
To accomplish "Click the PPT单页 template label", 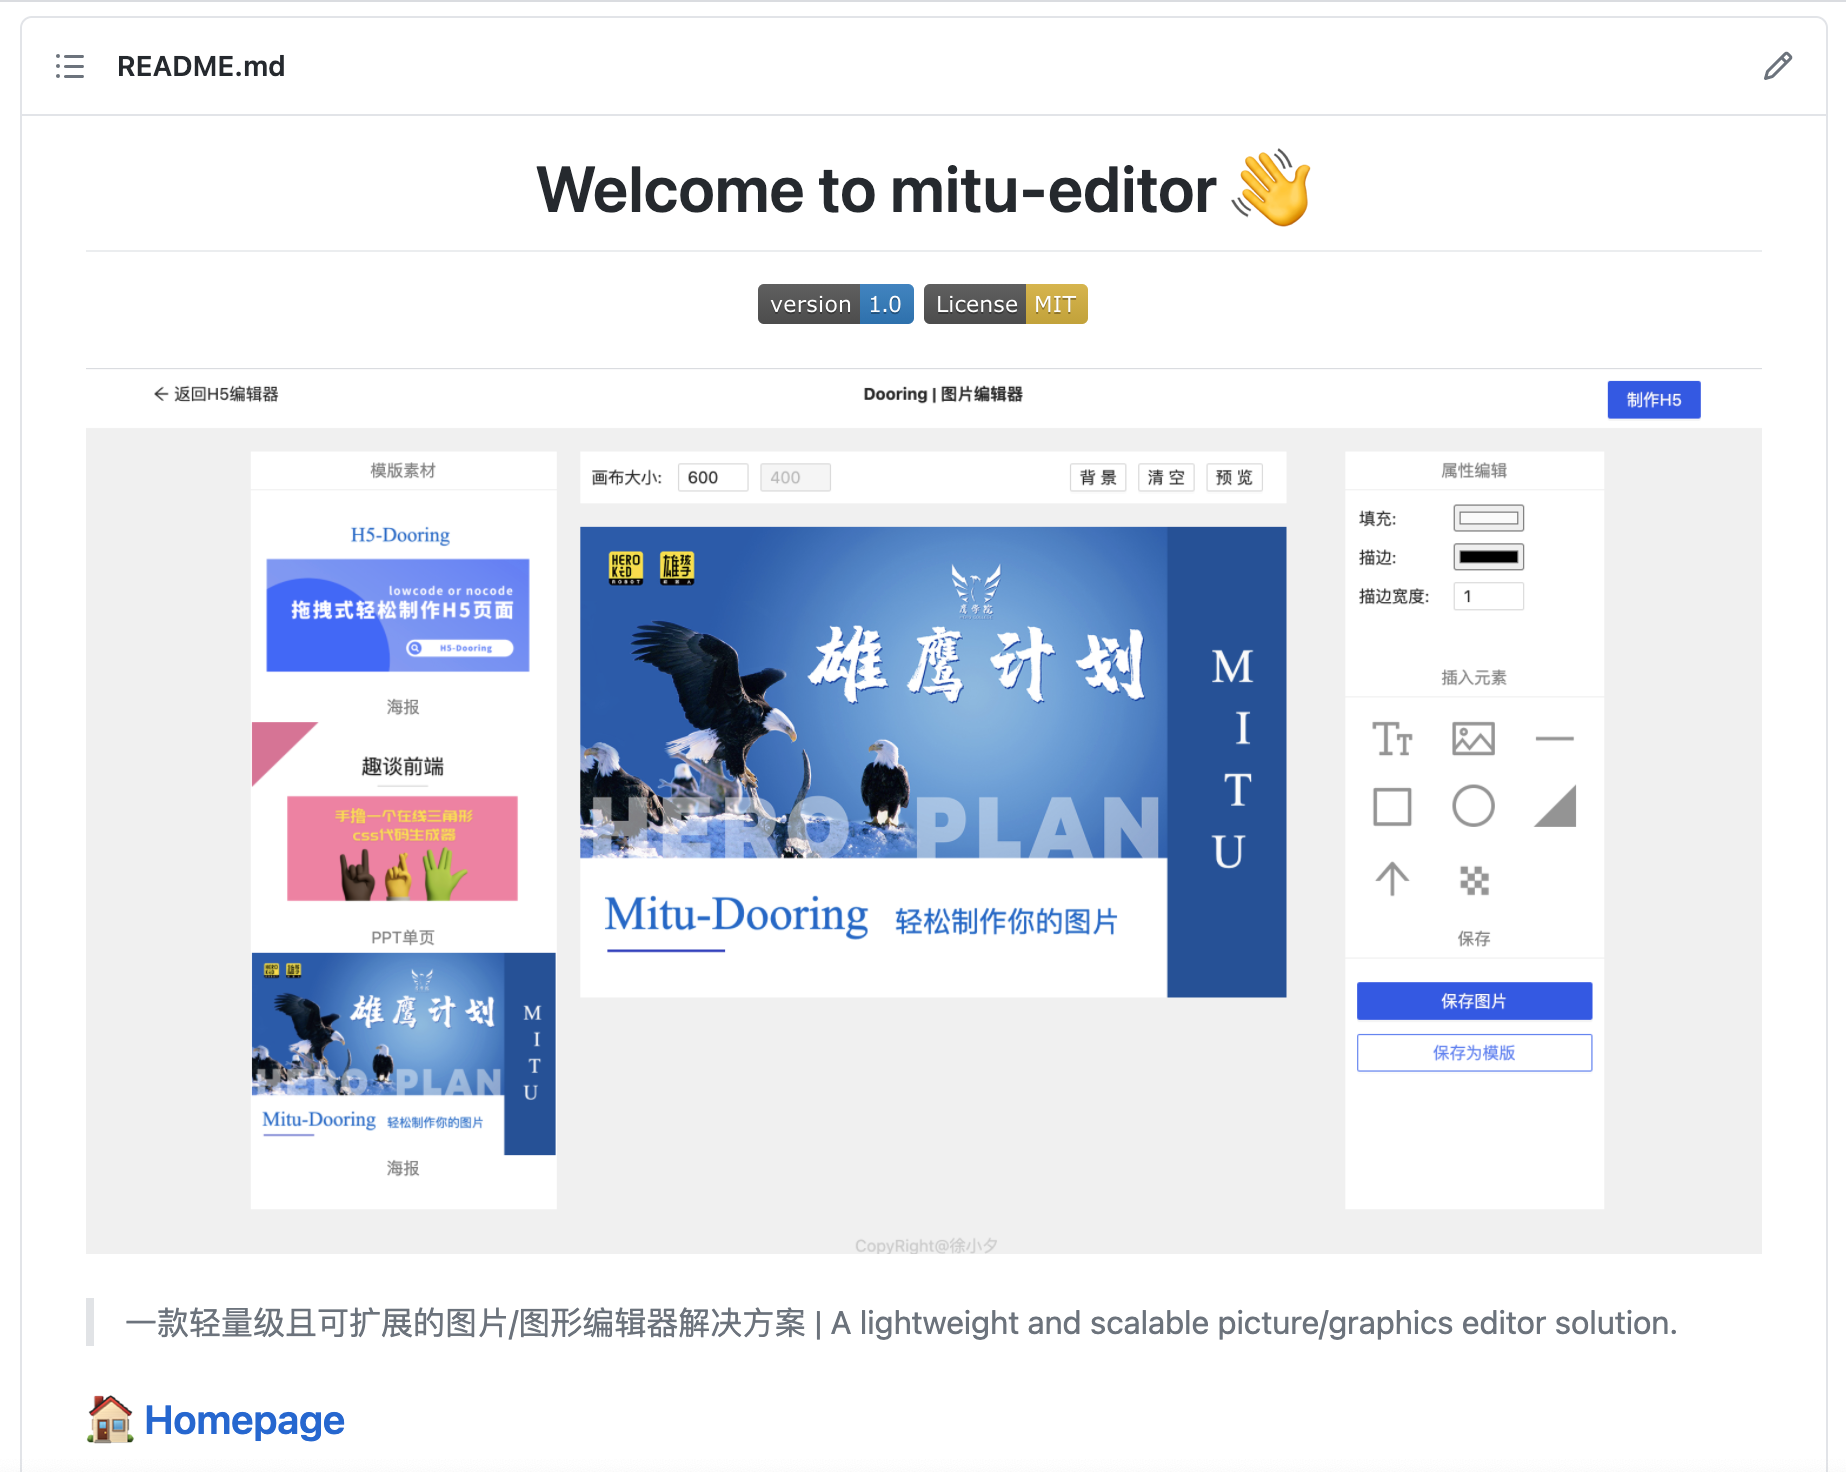I will tap(403, 937).
